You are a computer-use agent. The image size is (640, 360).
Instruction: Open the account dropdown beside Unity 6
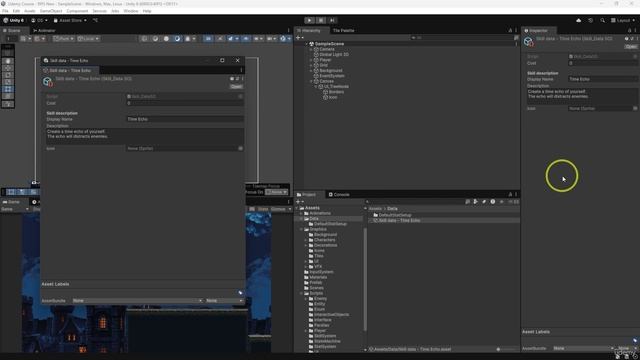39,20
